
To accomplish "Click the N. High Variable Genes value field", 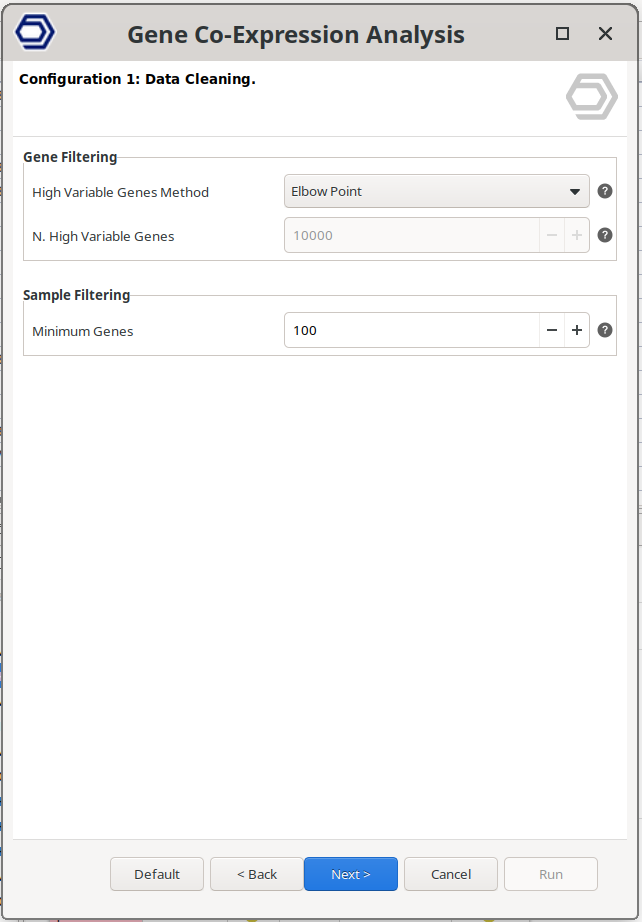I will click(x=411, y=236).
